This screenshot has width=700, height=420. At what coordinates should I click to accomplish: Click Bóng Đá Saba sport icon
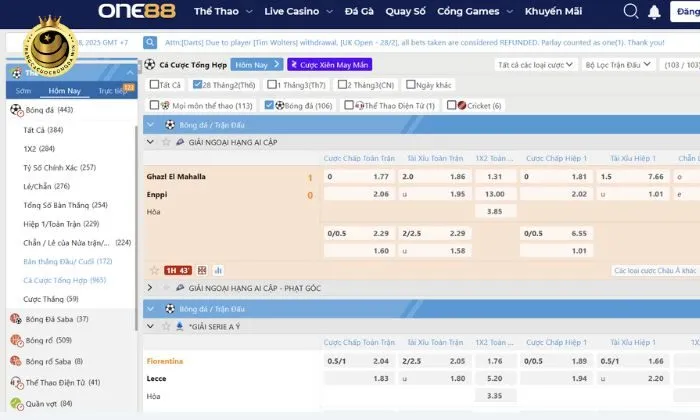tap(16, 319)
